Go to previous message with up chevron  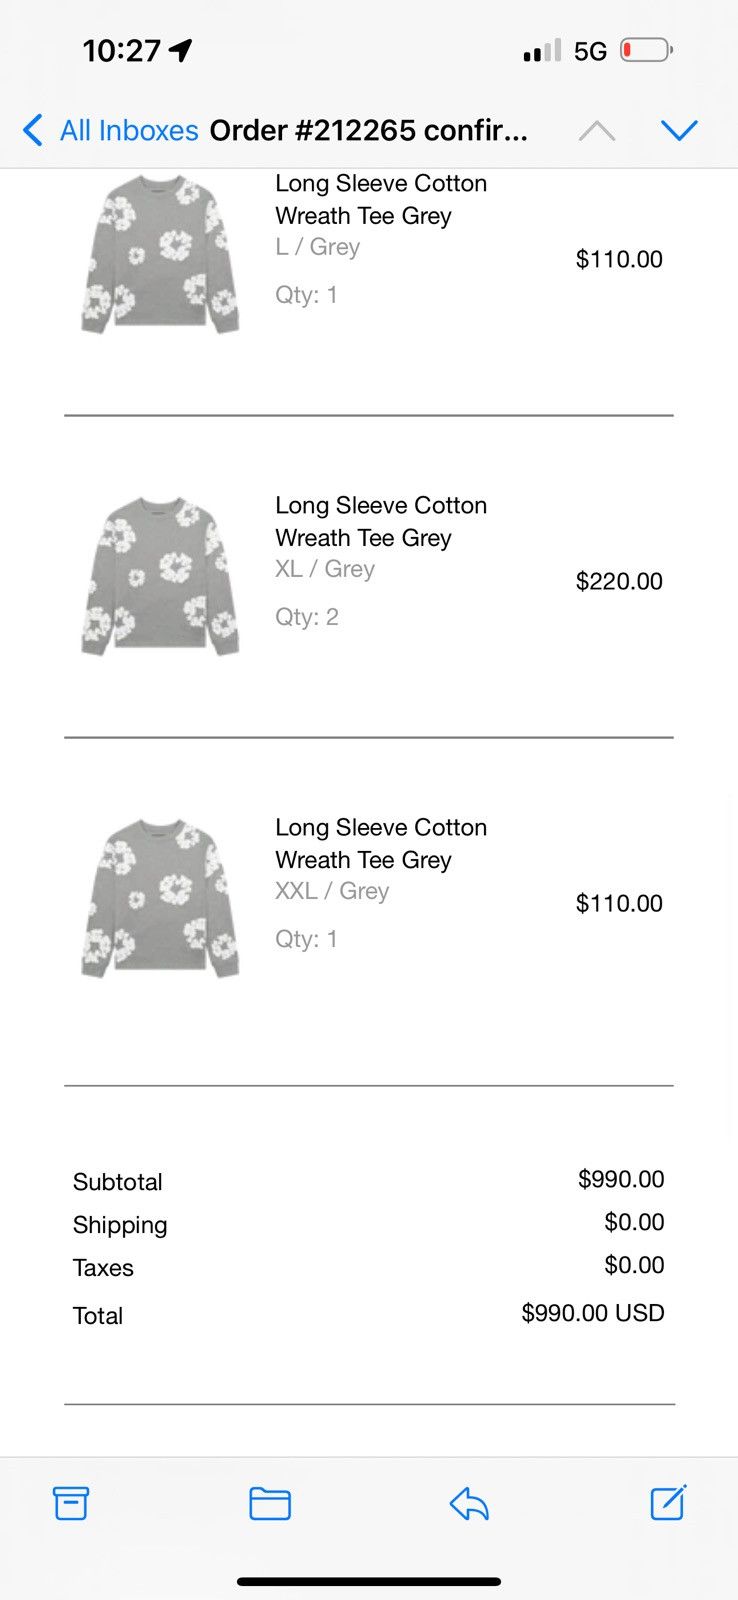click(x=597, y=131)
